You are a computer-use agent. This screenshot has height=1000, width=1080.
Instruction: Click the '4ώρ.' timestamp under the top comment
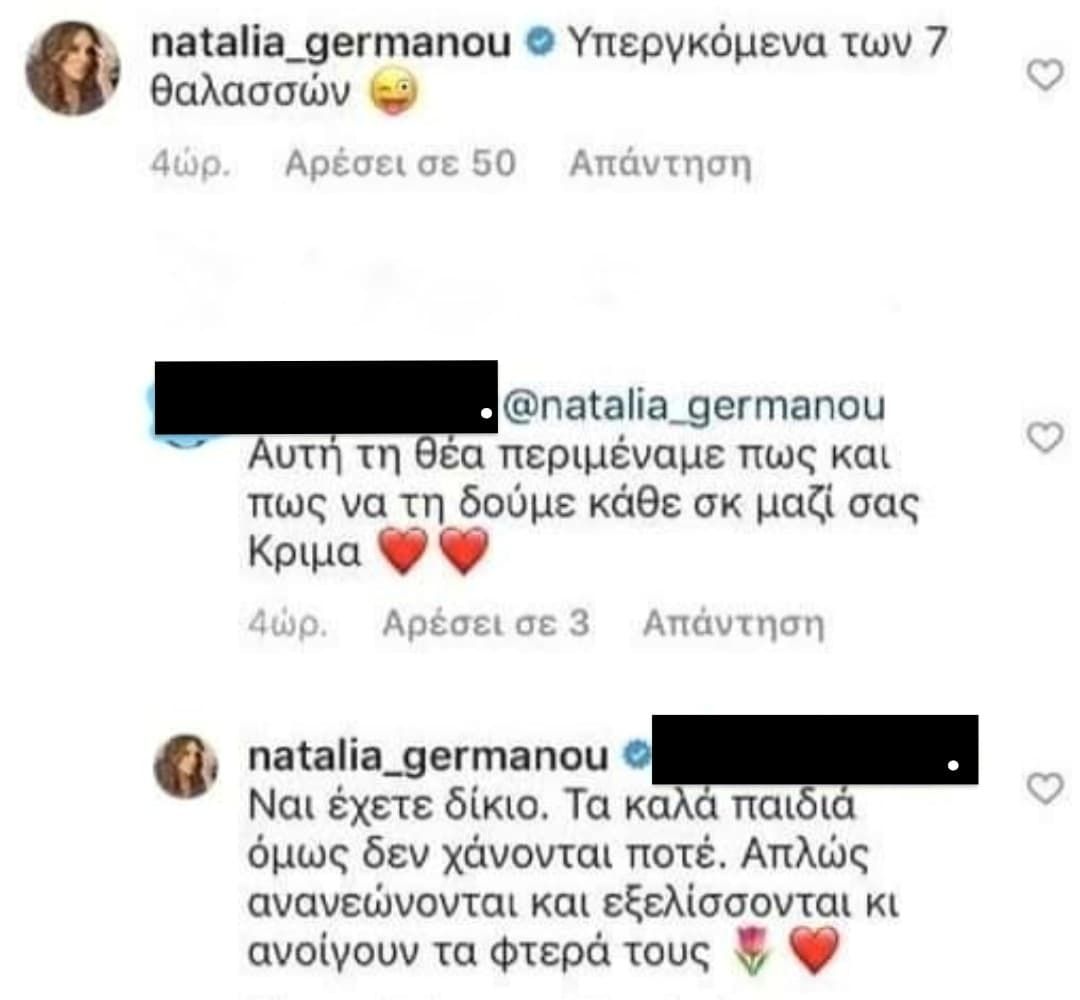coord(190,165)
